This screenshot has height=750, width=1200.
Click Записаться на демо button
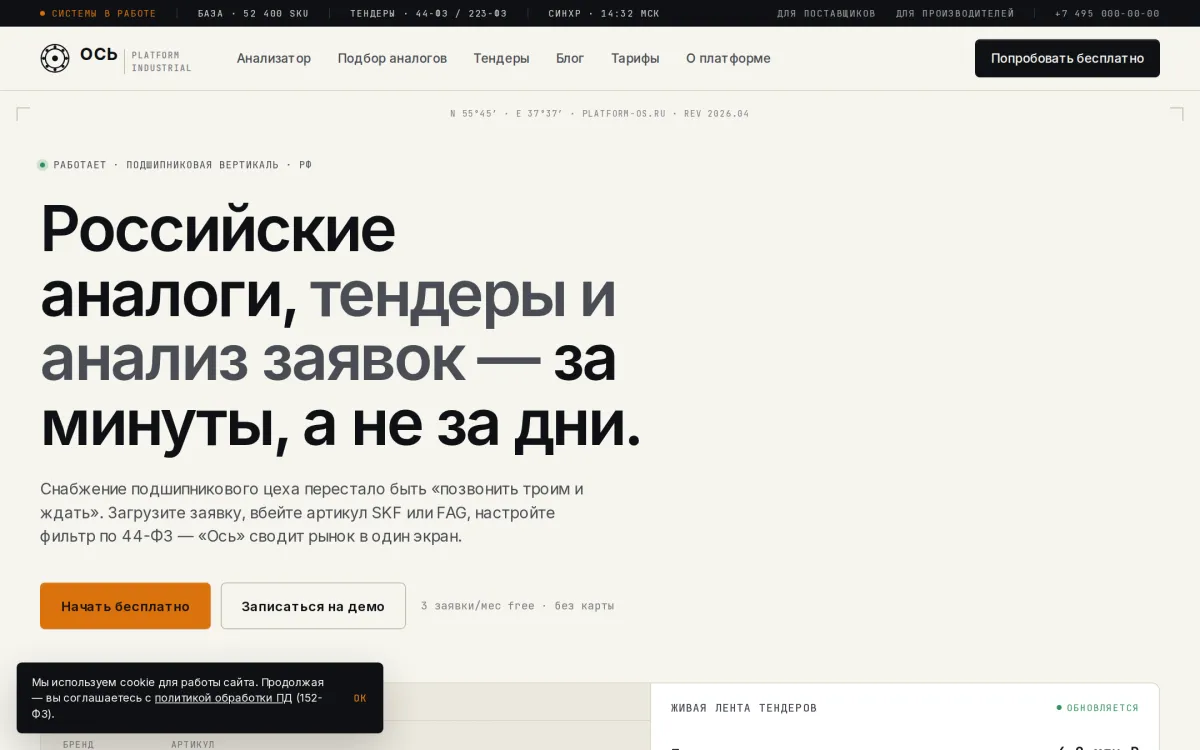(x=313, y=606)
